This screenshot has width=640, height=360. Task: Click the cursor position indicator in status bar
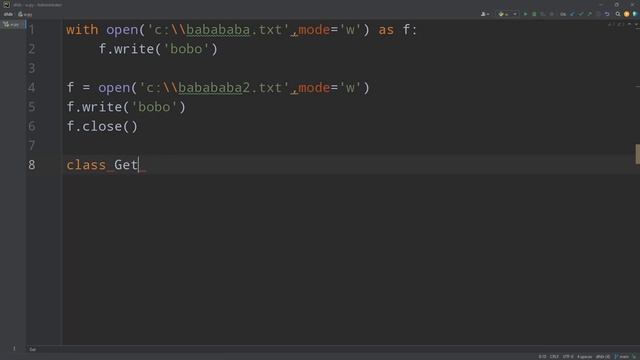(x=542, y=357)
